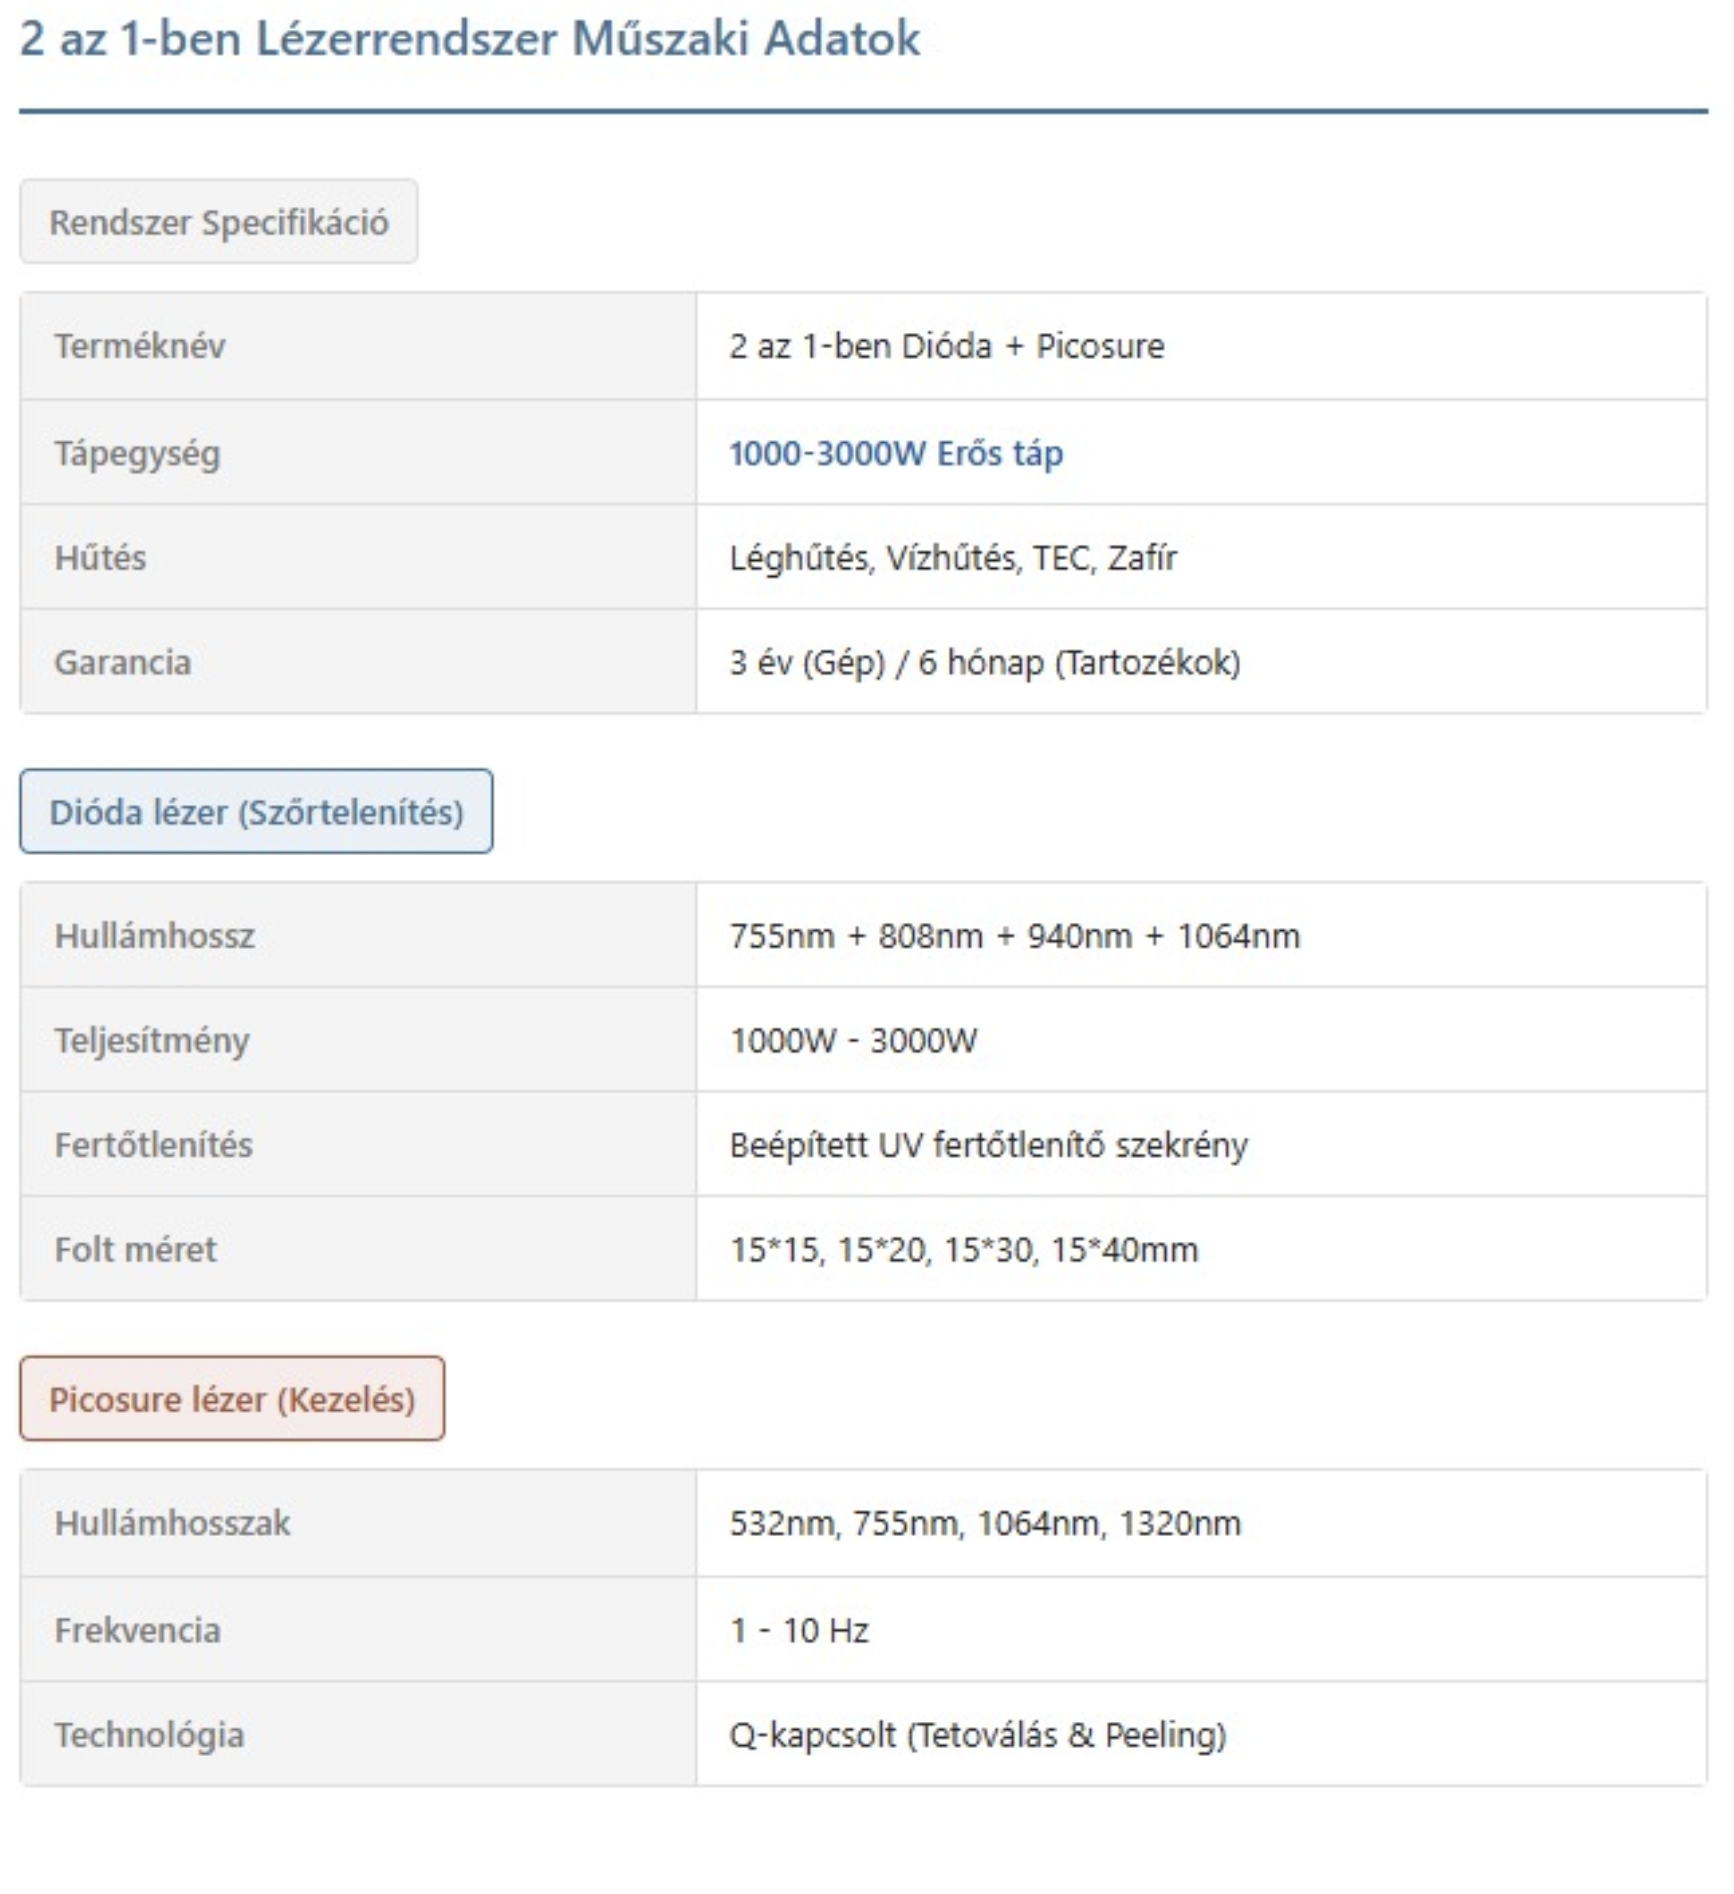Click the page heading Lézerrendszer Műszaki Adatok
Image resolution: width=1734 pixels, height=1894 pixels.
pyautogui.click(x=470, y=39)
